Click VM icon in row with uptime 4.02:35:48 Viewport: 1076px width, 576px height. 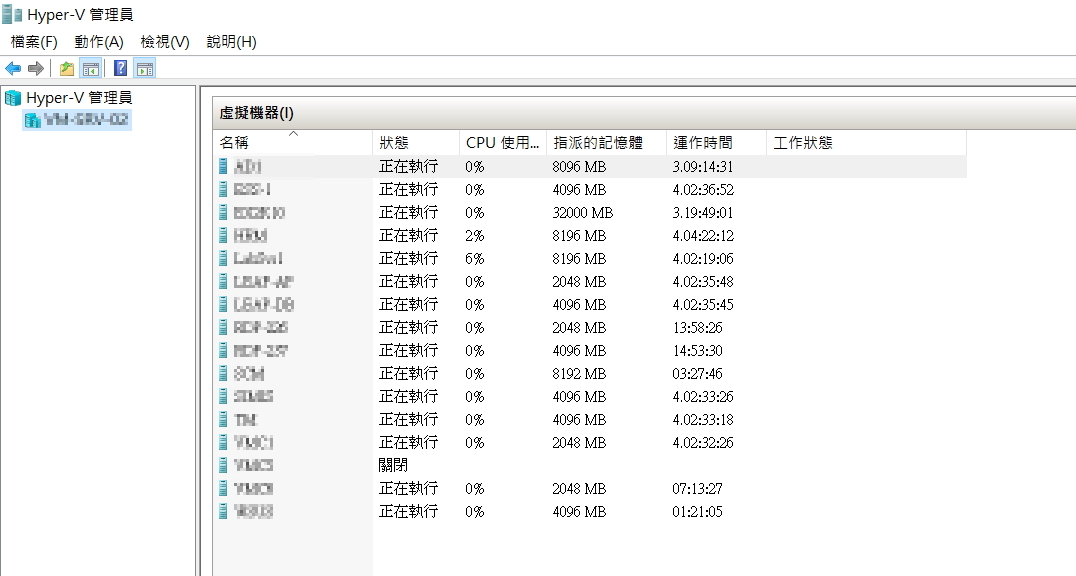click(x=223, y=281)
